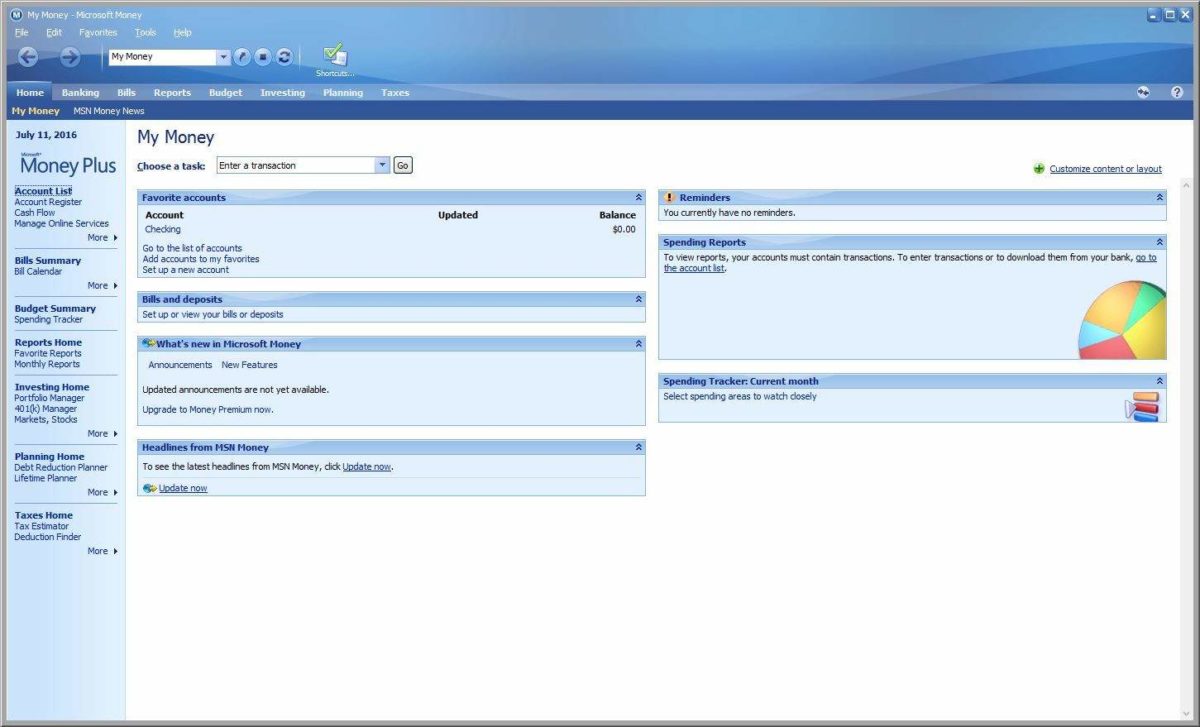
Task: Collapse the Favorite accounts panel
Action: [638, 198]
